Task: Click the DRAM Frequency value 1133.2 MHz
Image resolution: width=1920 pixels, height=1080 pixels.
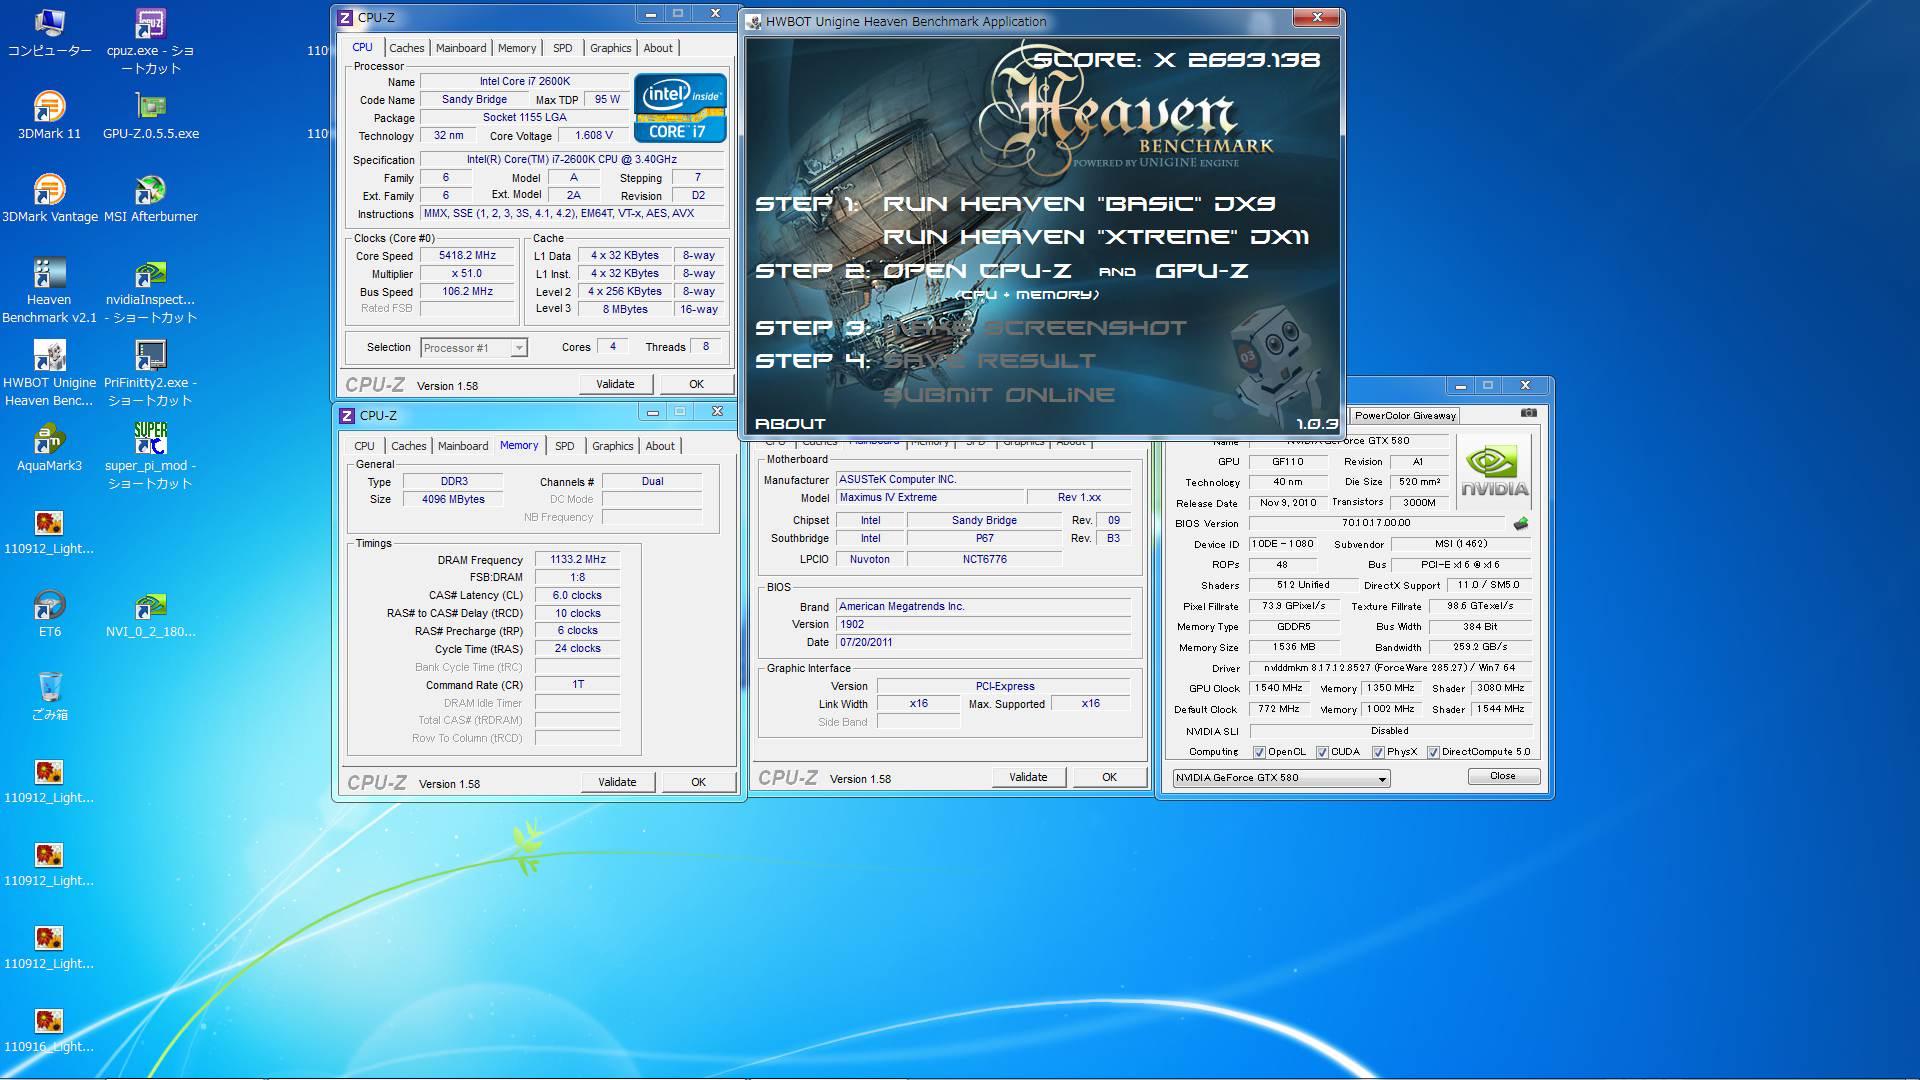Action: click(x=577, y=560)
